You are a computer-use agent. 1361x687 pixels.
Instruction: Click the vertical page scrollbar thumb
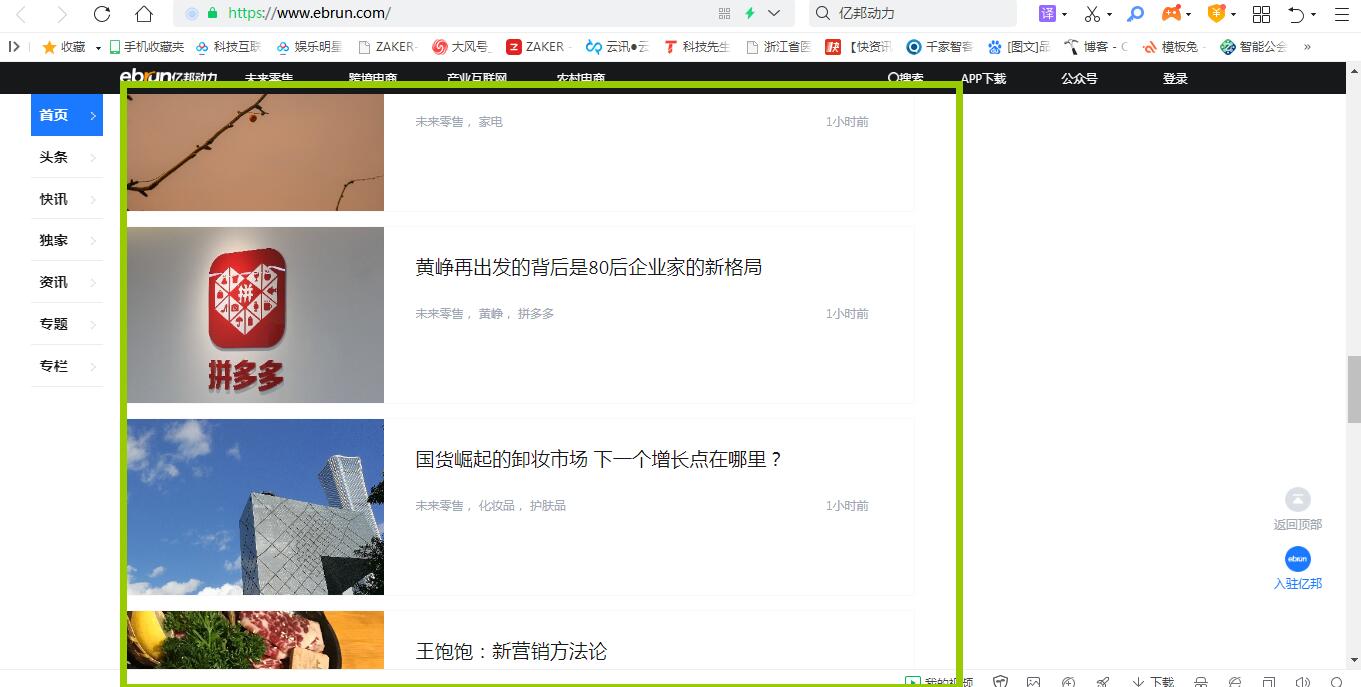pos(1354,389)
